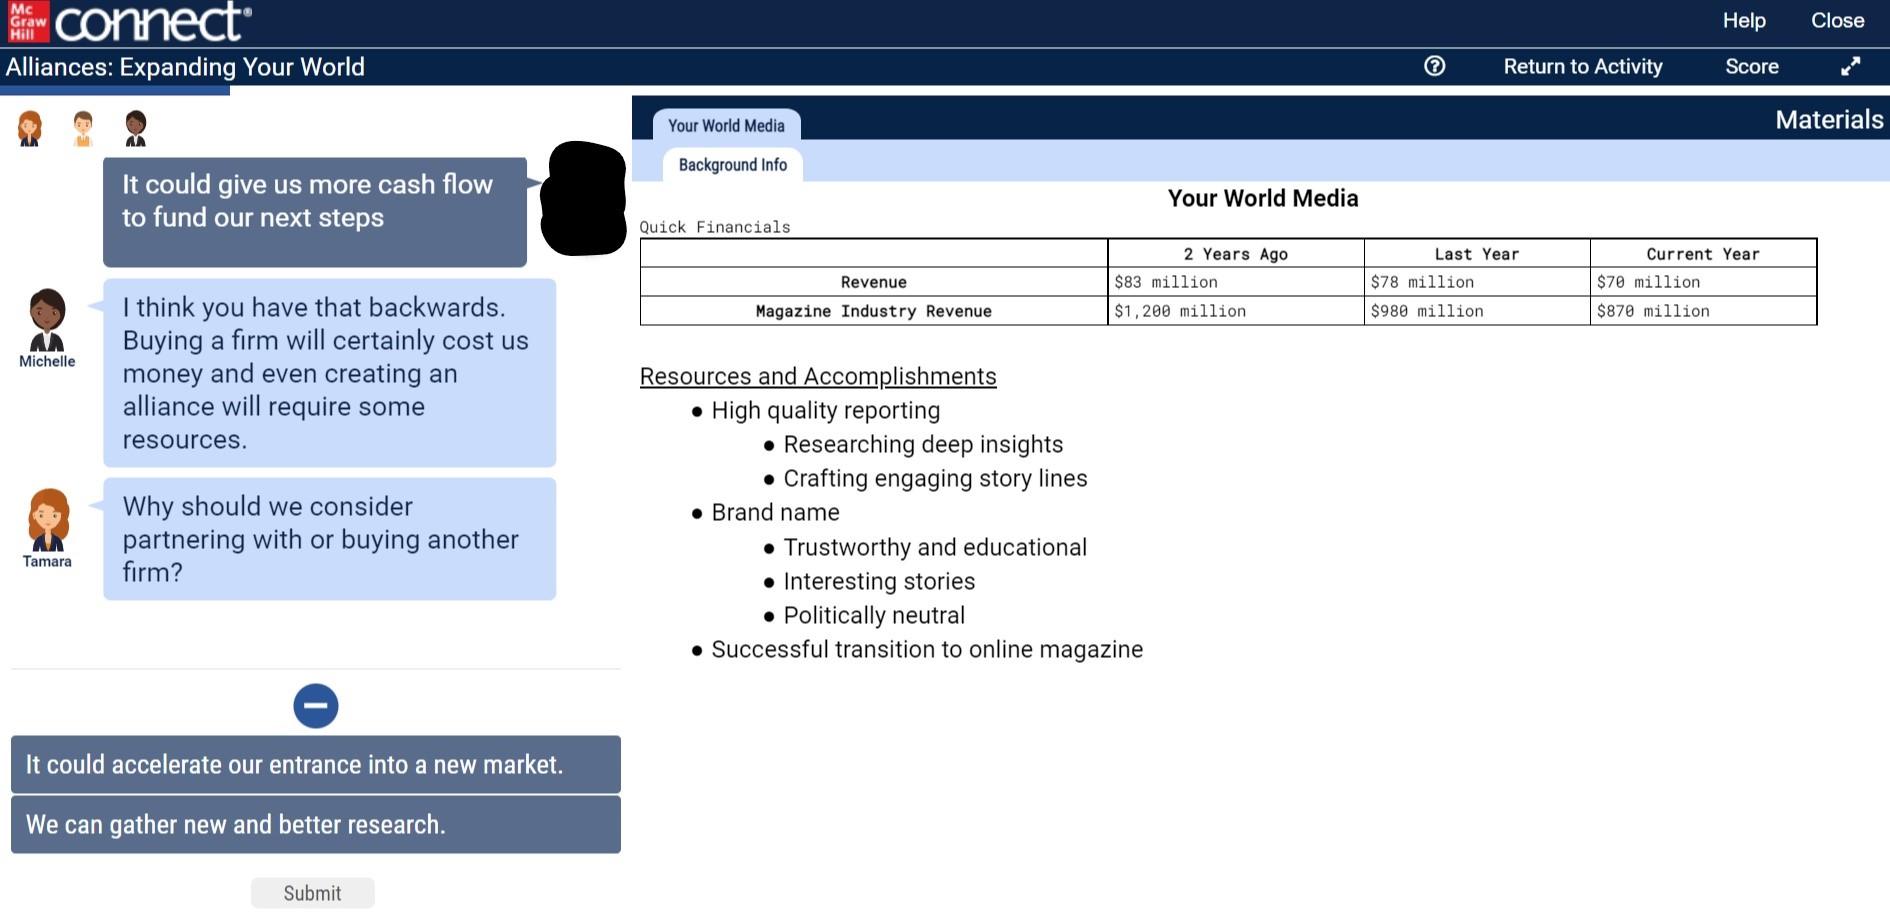Click the Help link
Viewport: 1890px width, 918px height.
(1744, 21)
